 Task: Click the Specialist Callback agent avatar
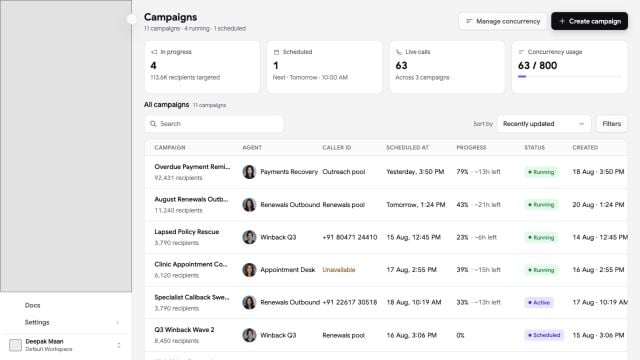click(249, 302)
